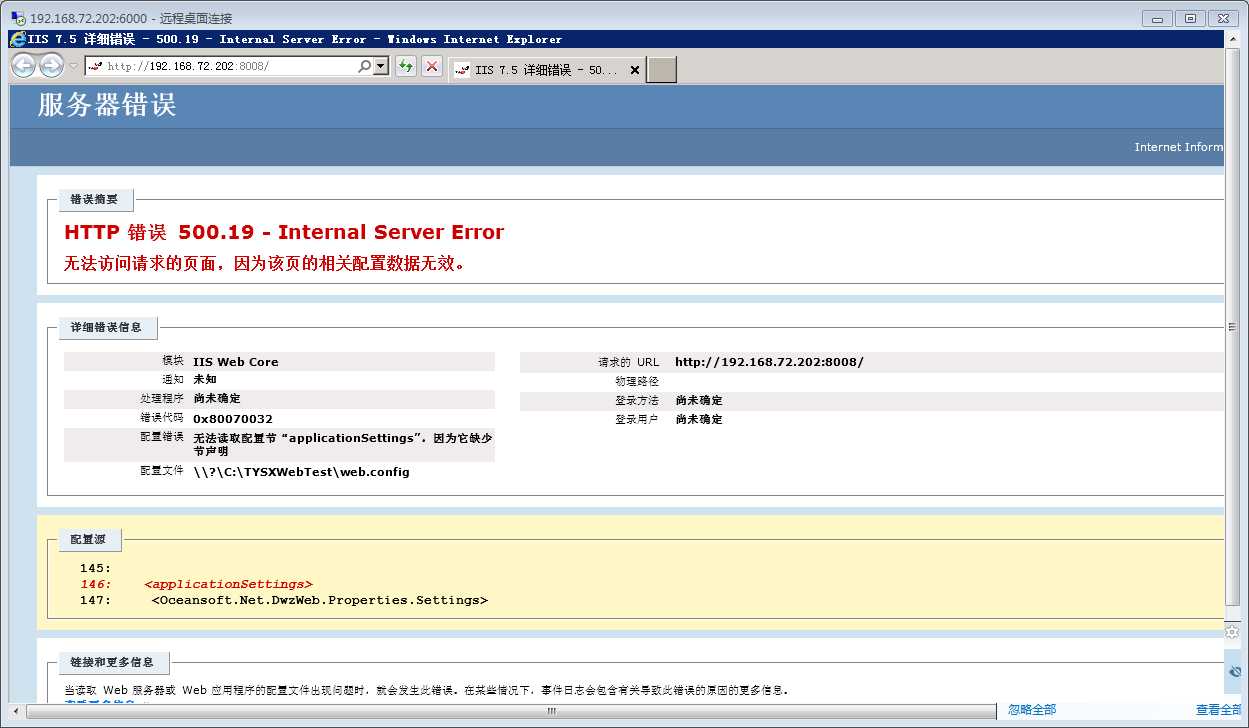Click the 错误摘要 section label
1249x728 pixels.
pos(94,200)
